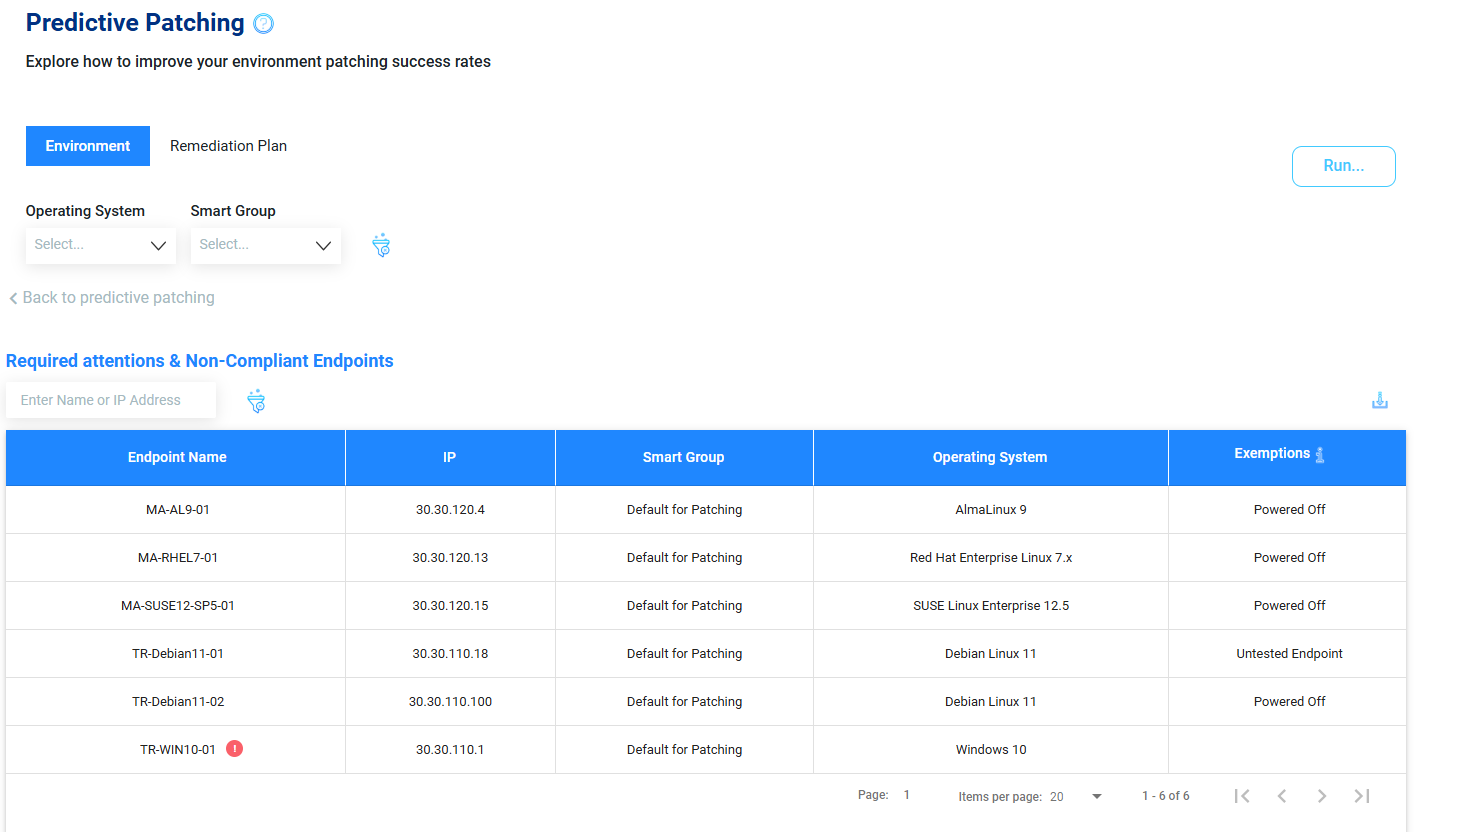The height and width of the screenshot is (832, 1478).
Task: Open the Operating System dropdown
Action: tap(101, 245)
